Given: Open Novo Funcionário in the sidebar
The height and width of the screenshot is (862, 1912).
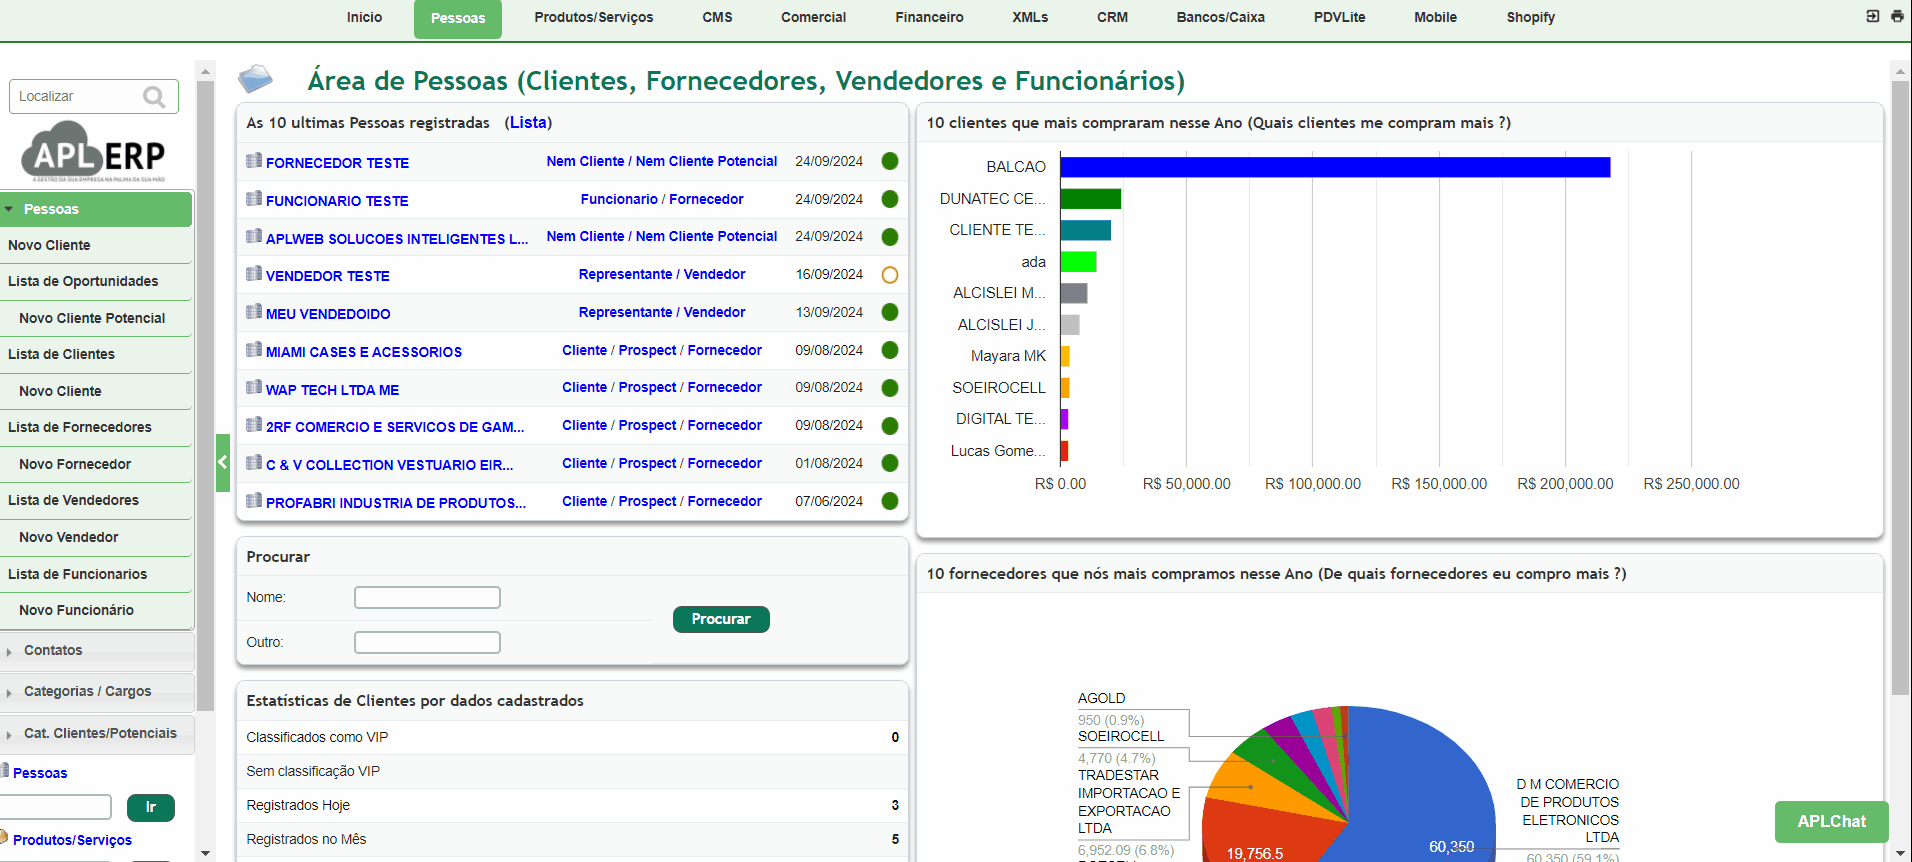Looking at the screenshot, I should point(76,610).
